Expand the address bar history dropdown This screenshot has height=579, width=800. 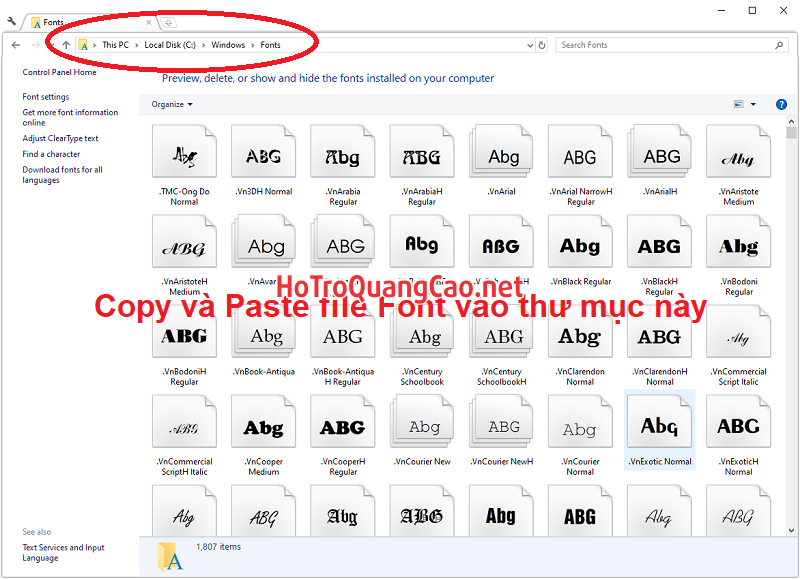(529, 45)
